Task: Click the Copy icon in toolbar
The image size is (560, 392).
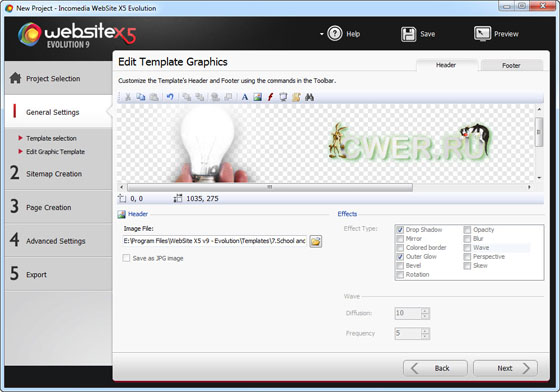Action: [x=141, y=97]
